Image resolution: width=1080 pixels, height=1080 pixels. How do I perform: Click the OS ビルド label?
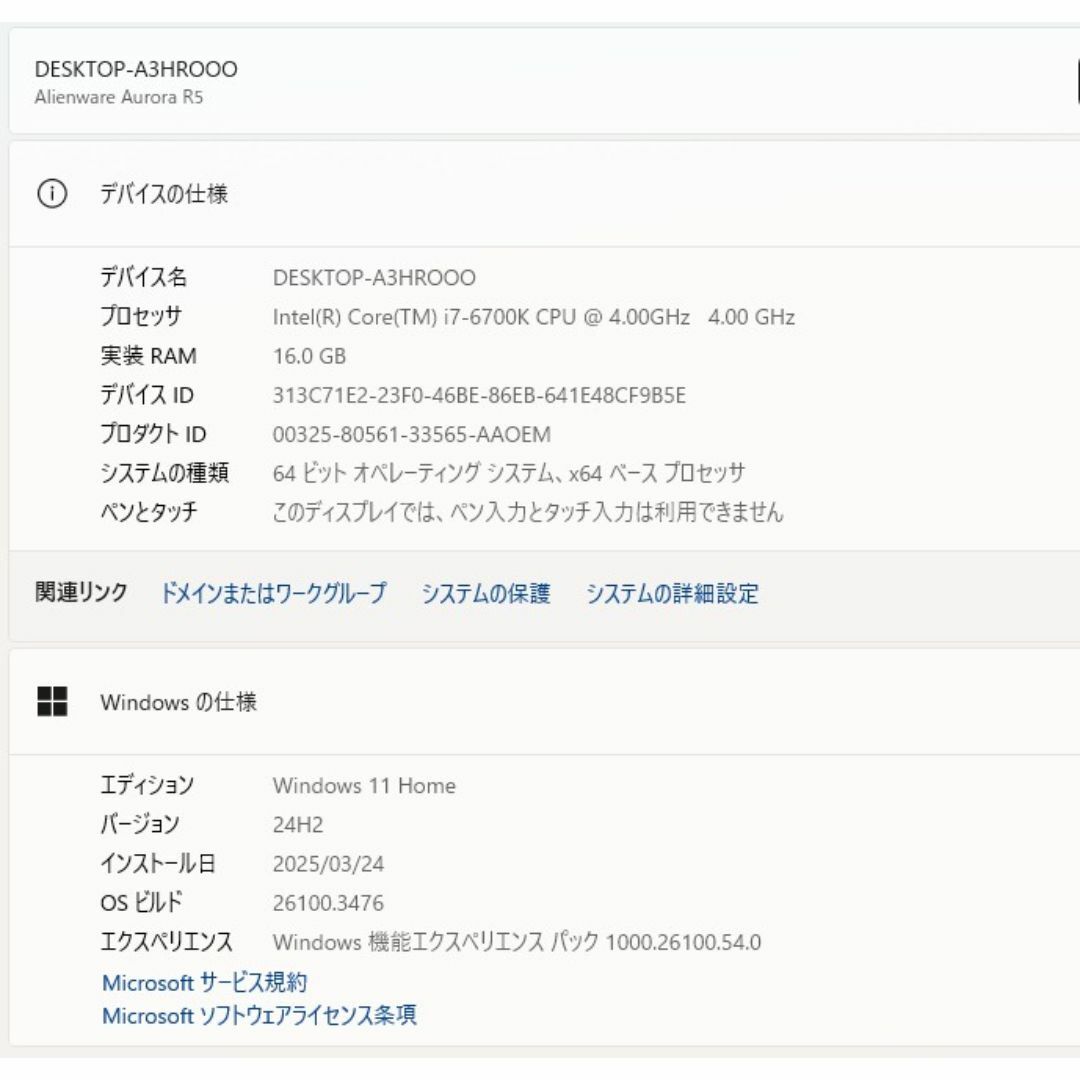[141, 902]
